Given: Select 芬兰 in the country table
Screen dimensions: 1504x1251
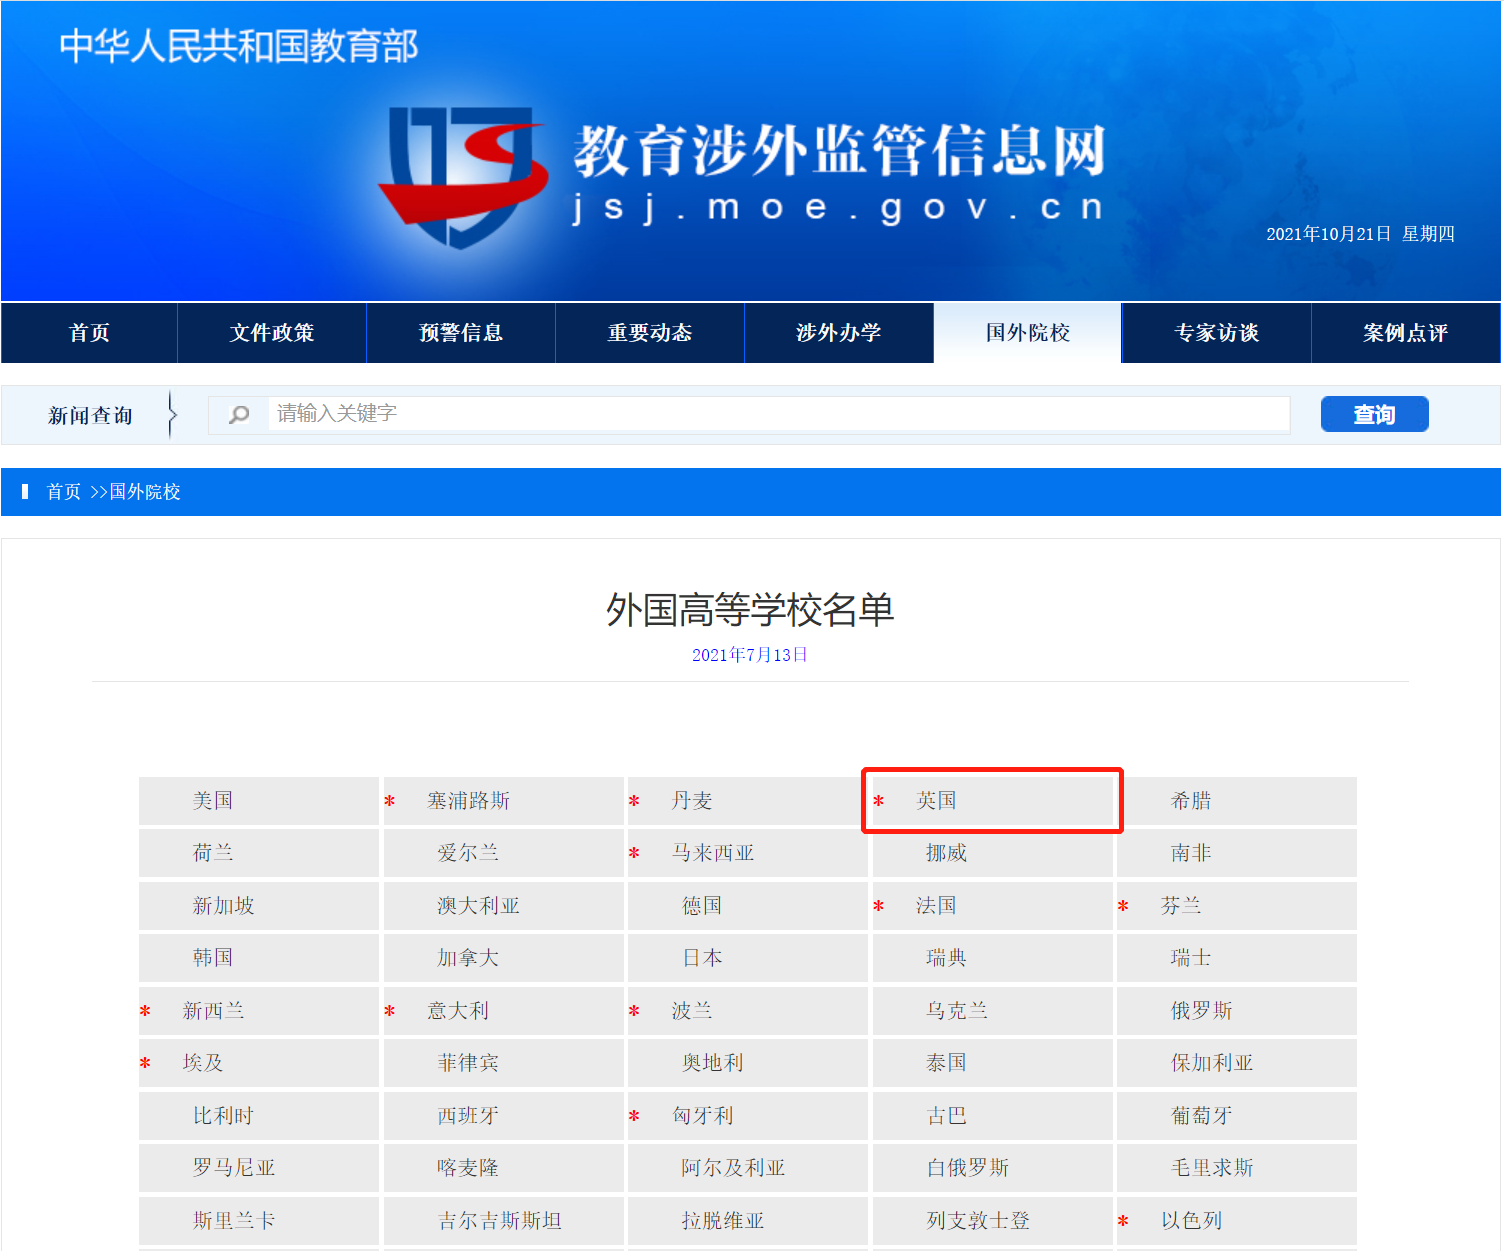Looking at the screenshot, I should pyautogui.click(x=1181, y=906).
